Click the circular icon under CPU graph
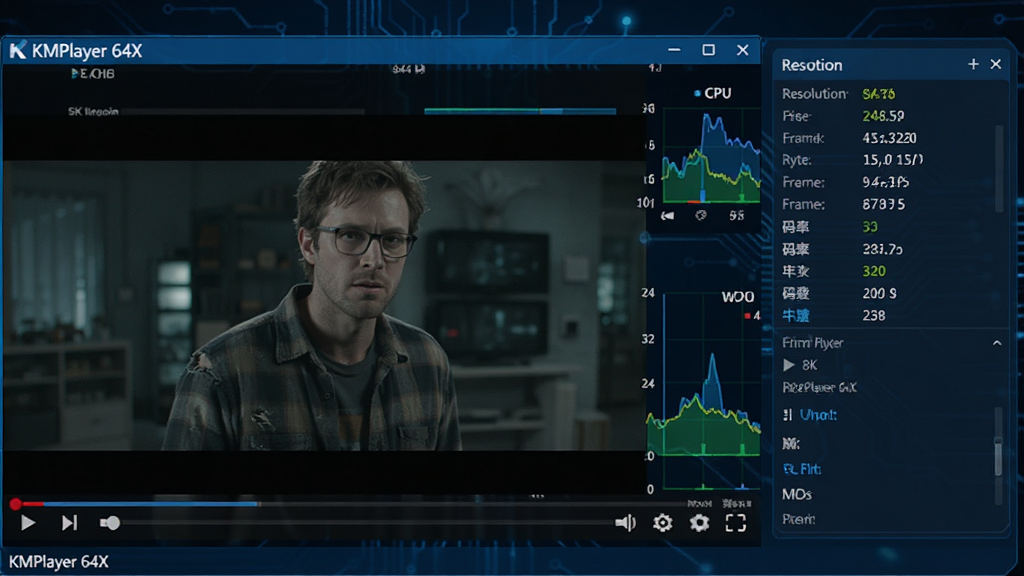The width and height of the screenshot is (1024, 576). click(x=701, y=216)
